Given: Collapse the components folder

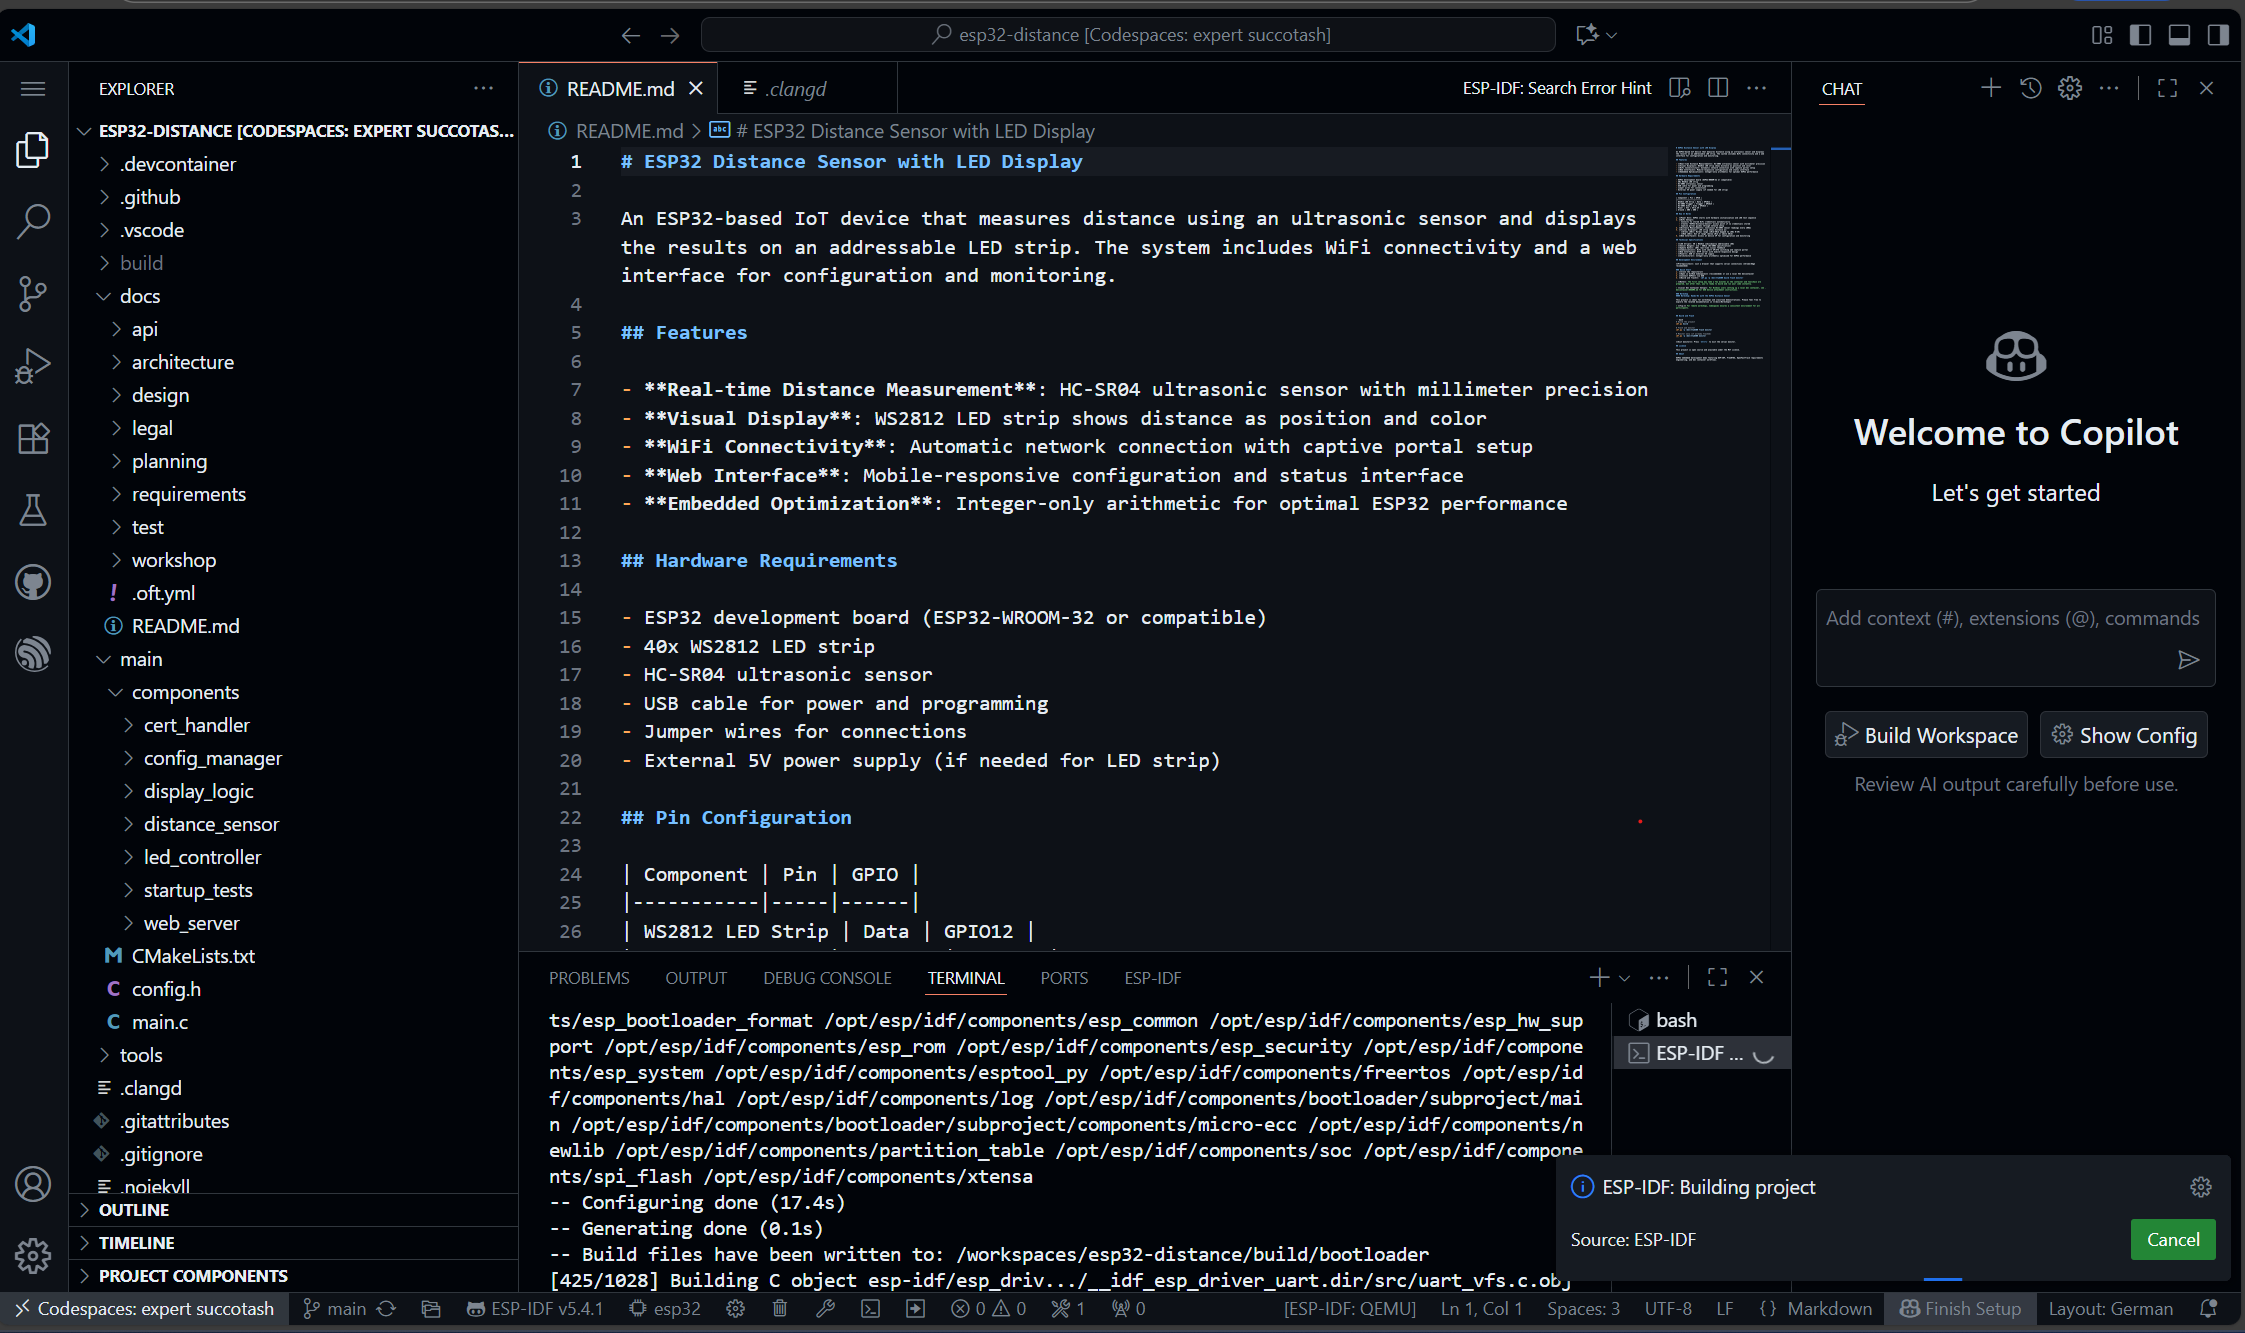Looking at the screenshot, I should (x=185, y=692).
